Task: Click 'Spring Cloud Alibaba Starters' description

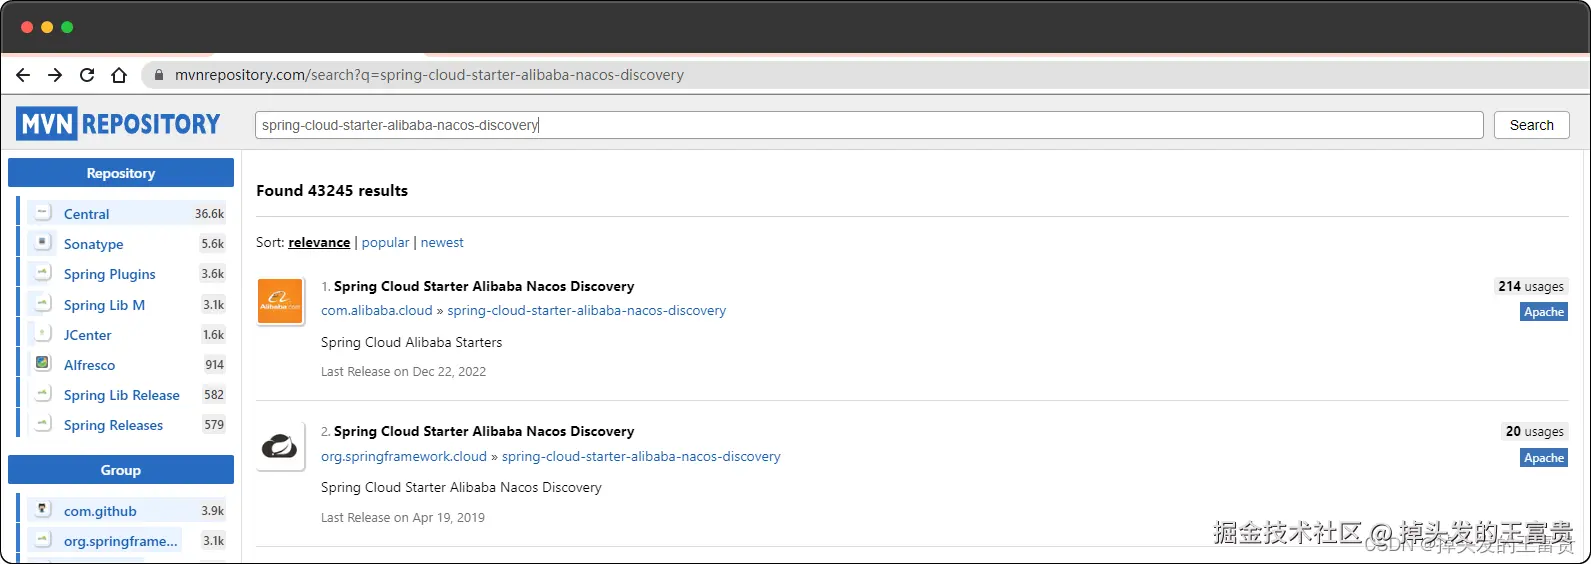Action: point(412,342)
